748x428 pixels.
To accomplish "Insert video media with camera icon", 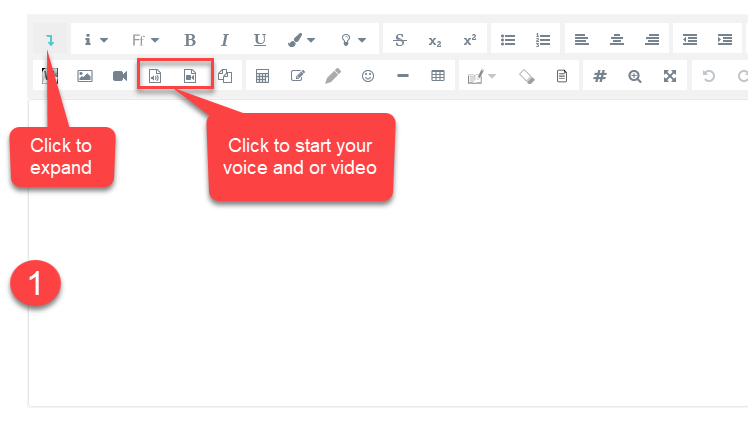I will pyautogui.click(x=120, y=76).
